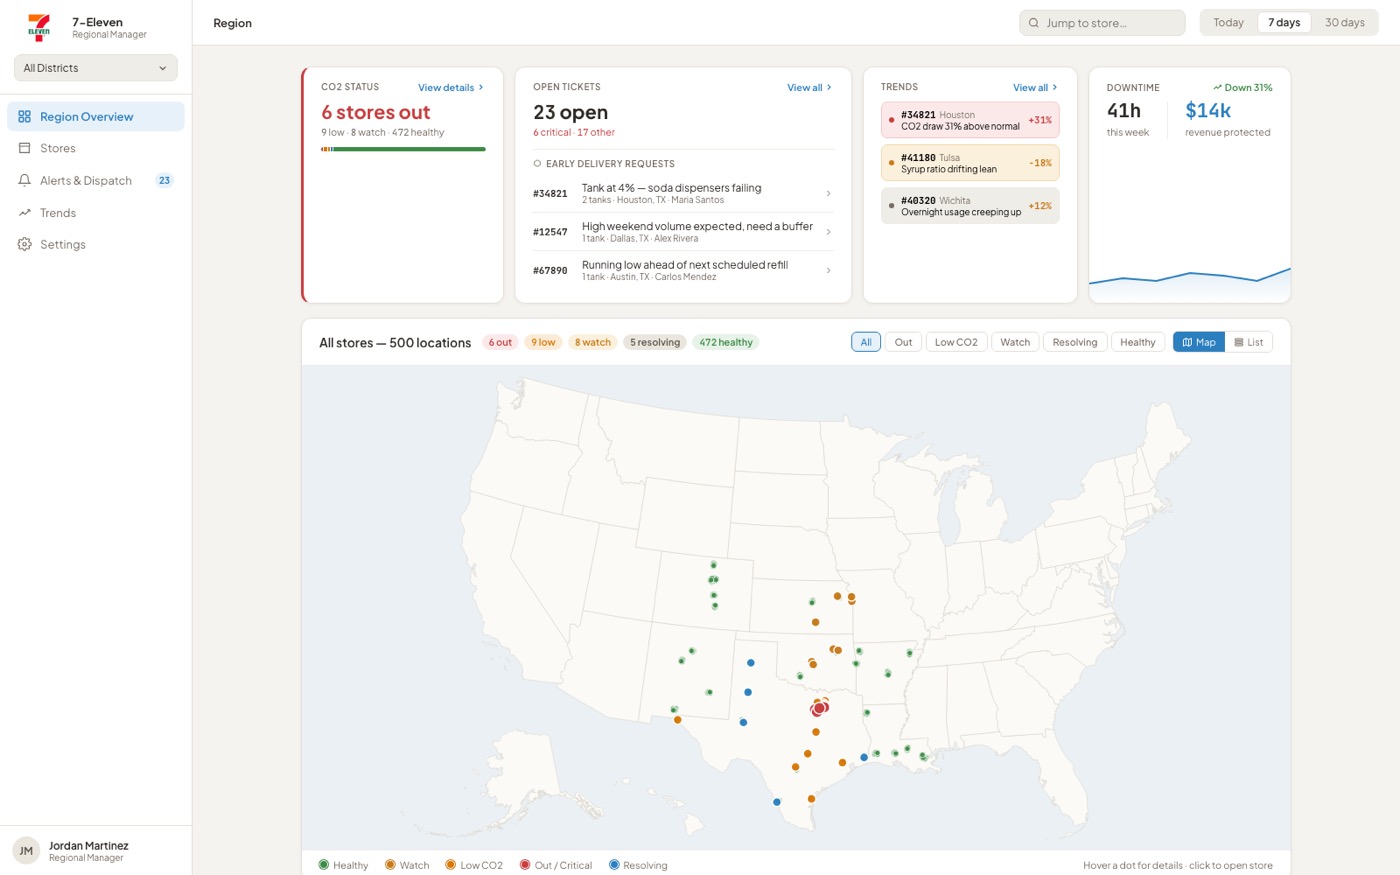
Task: Filter stores by Resolving
Action: coord(1075,342)
